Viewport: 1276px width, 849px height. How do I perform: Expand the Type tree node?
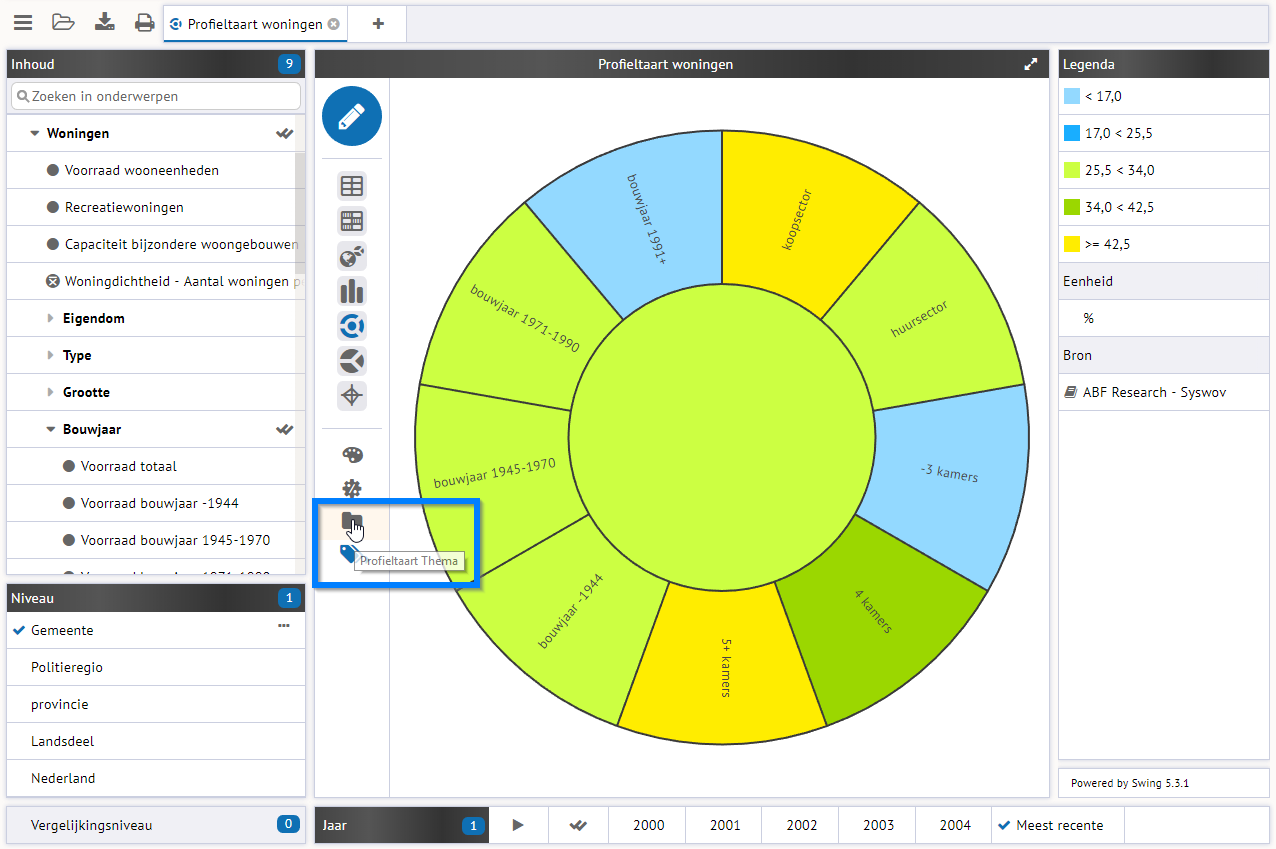coord(51,355)
